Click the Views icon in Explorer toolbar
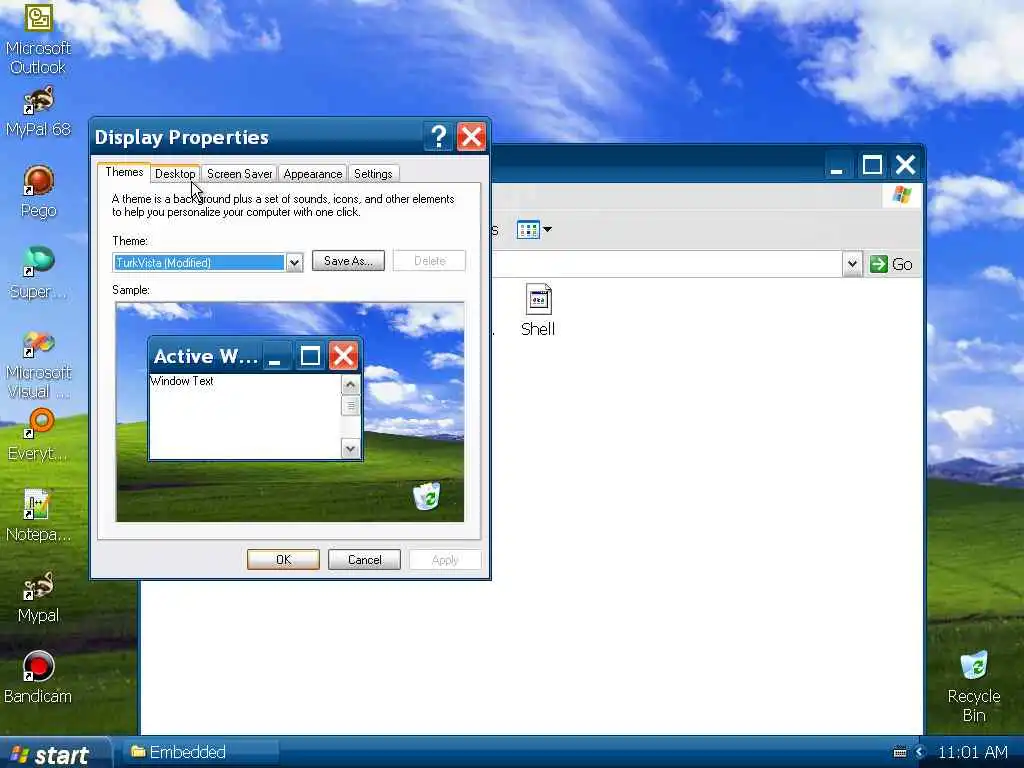The width and height of the screenshot is (1024, 768). click(528, 230)
